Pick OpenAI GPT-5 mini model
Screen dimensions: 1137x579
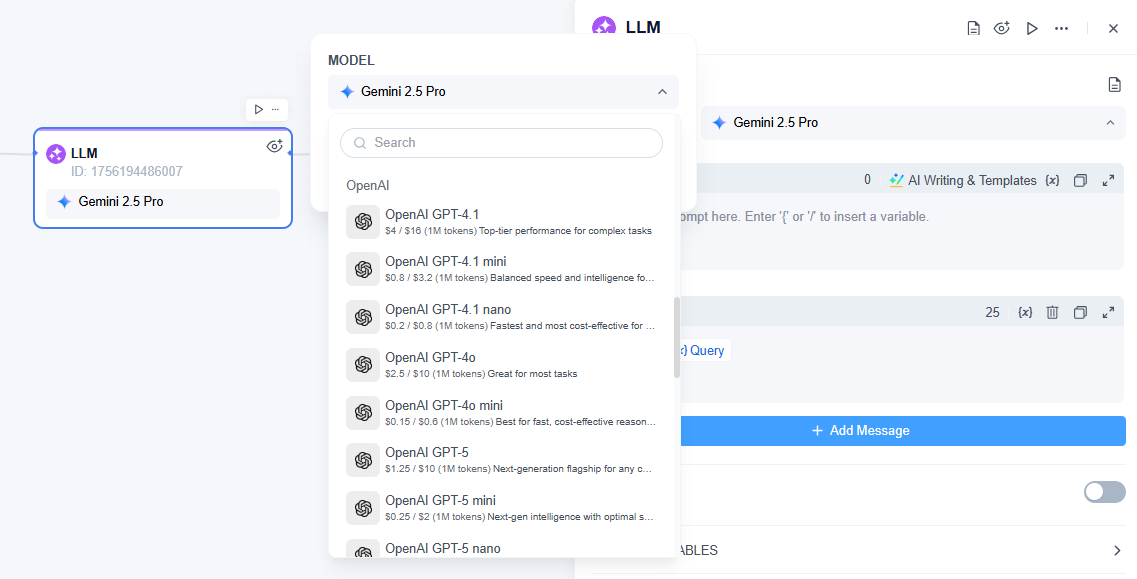[502, 508]
